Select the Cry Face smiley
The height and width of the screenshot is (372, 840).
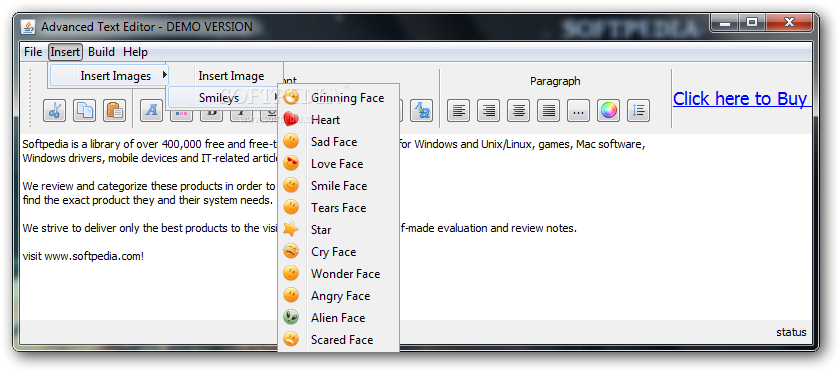click(x=339, y=251)
